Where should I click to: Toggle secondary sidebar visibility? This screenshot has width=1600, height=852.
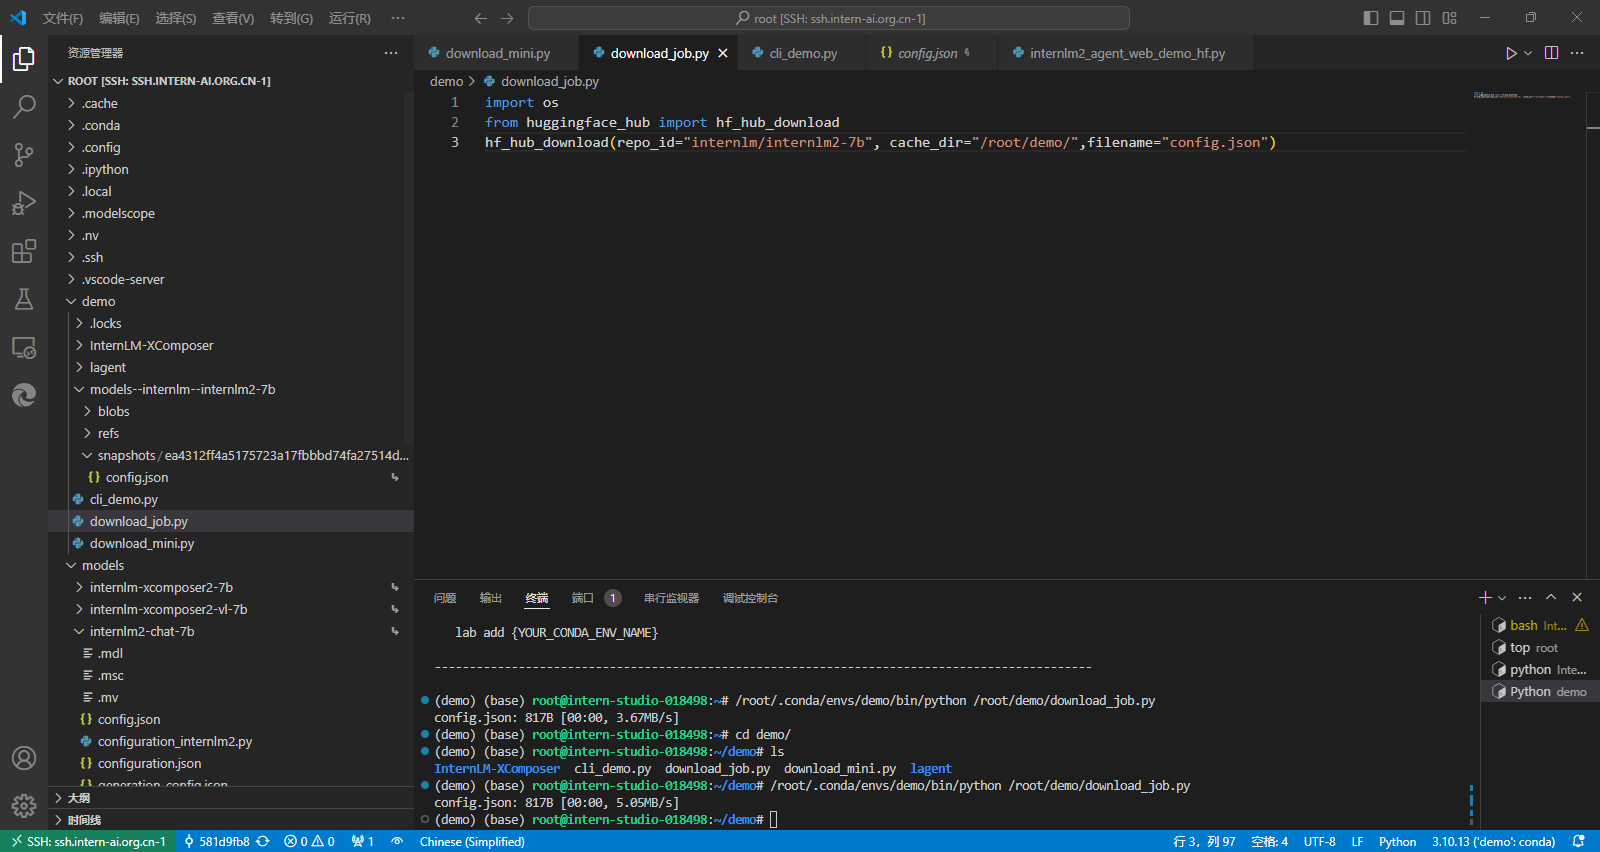click(x=1423, y=18)
